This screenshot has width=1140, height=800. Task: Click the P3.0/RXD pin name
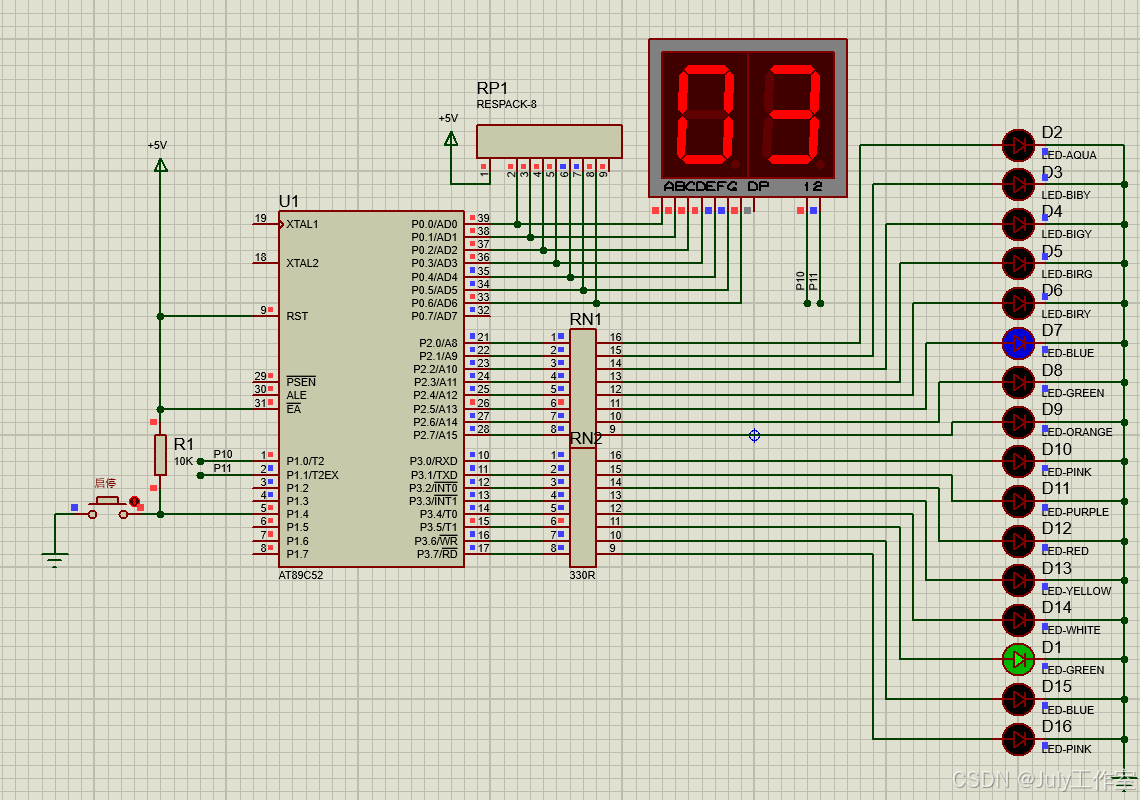[434, 461]
